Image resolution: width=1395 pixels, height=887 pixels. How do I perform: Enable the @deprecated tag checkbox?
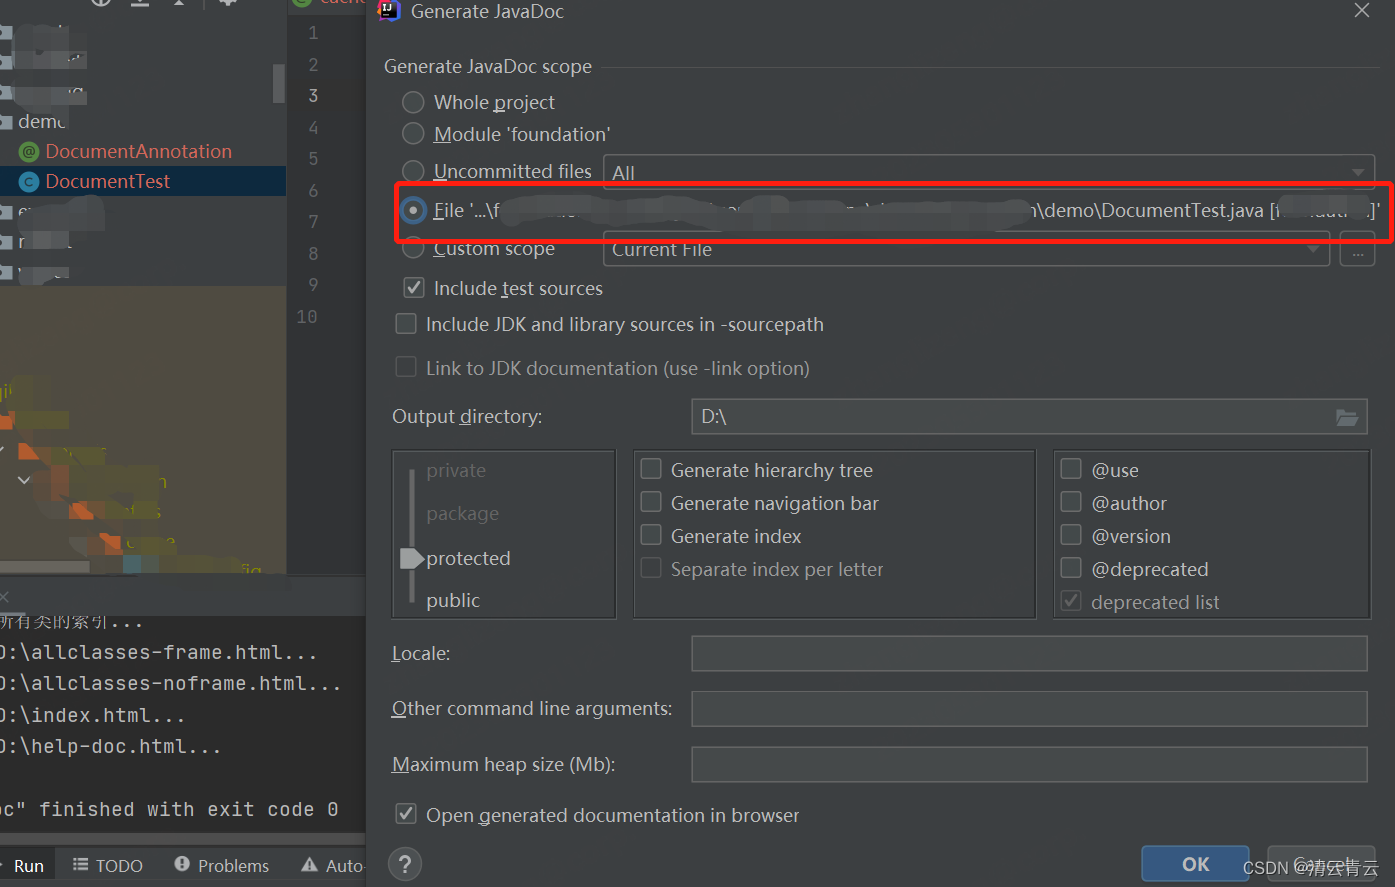point(1071,568)
